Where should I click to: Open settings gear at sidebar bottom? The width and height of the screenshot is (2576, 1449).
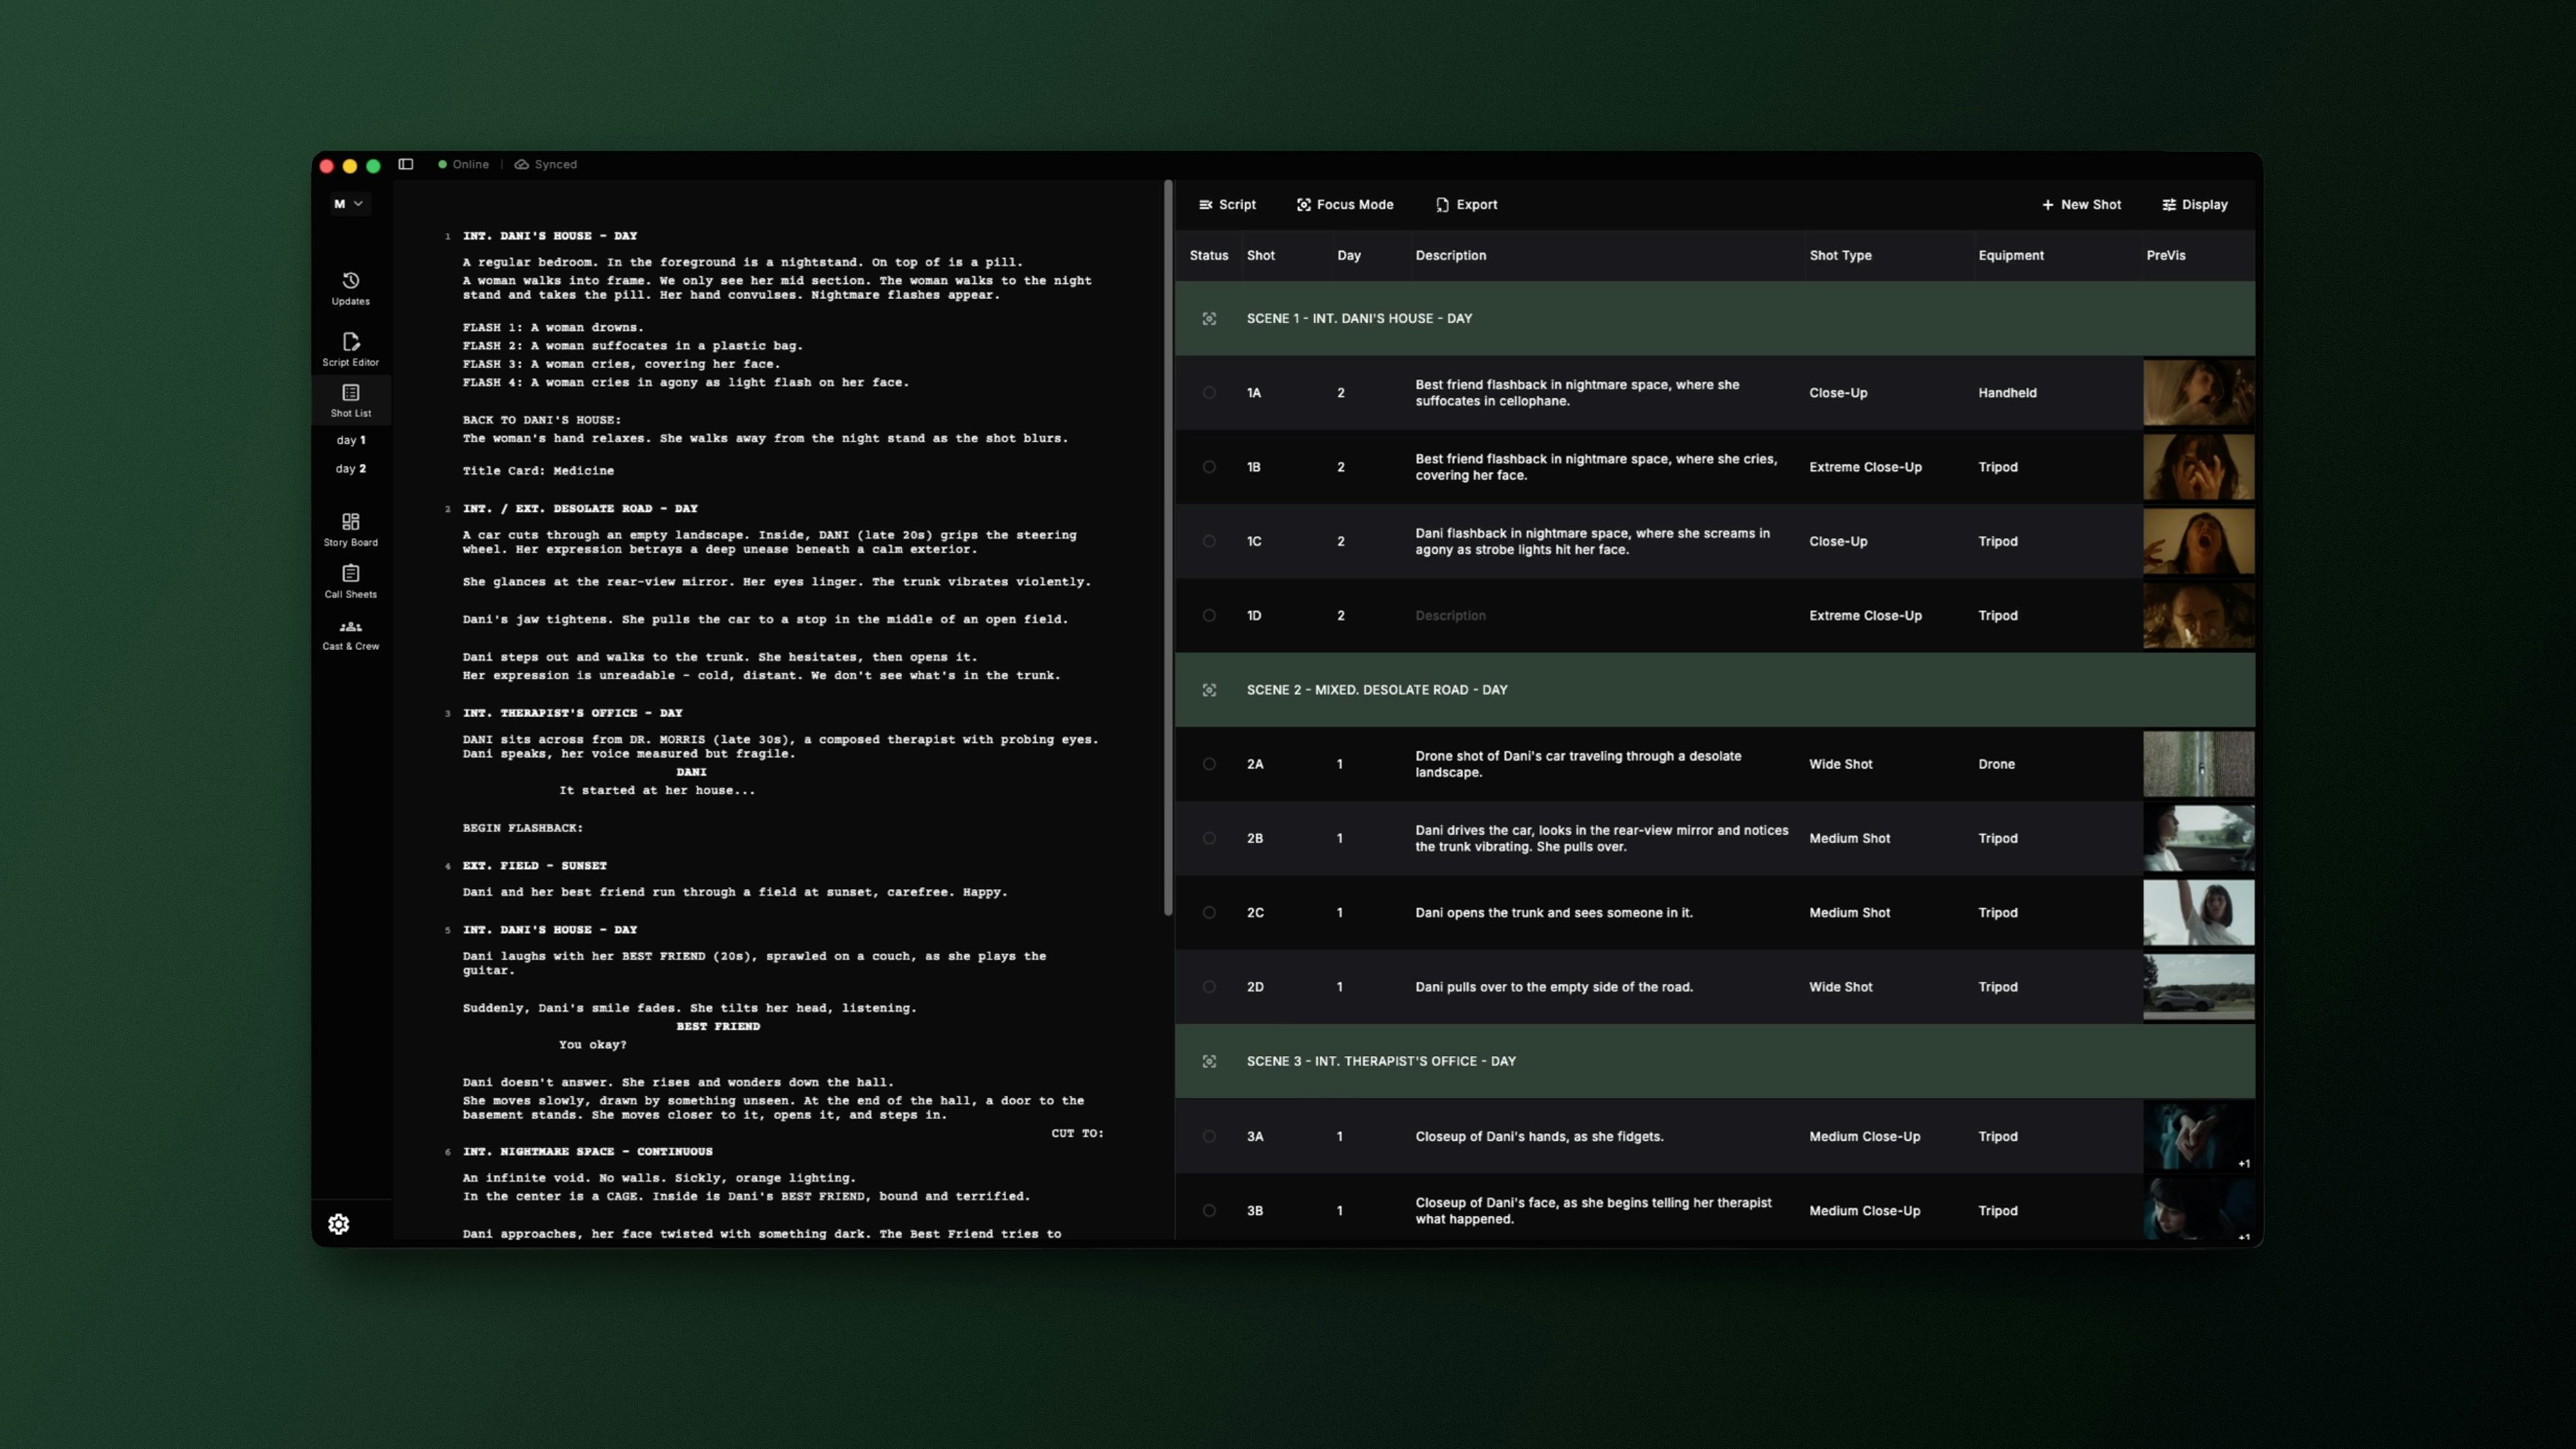pyautogui.click(x=339, y=1224)
